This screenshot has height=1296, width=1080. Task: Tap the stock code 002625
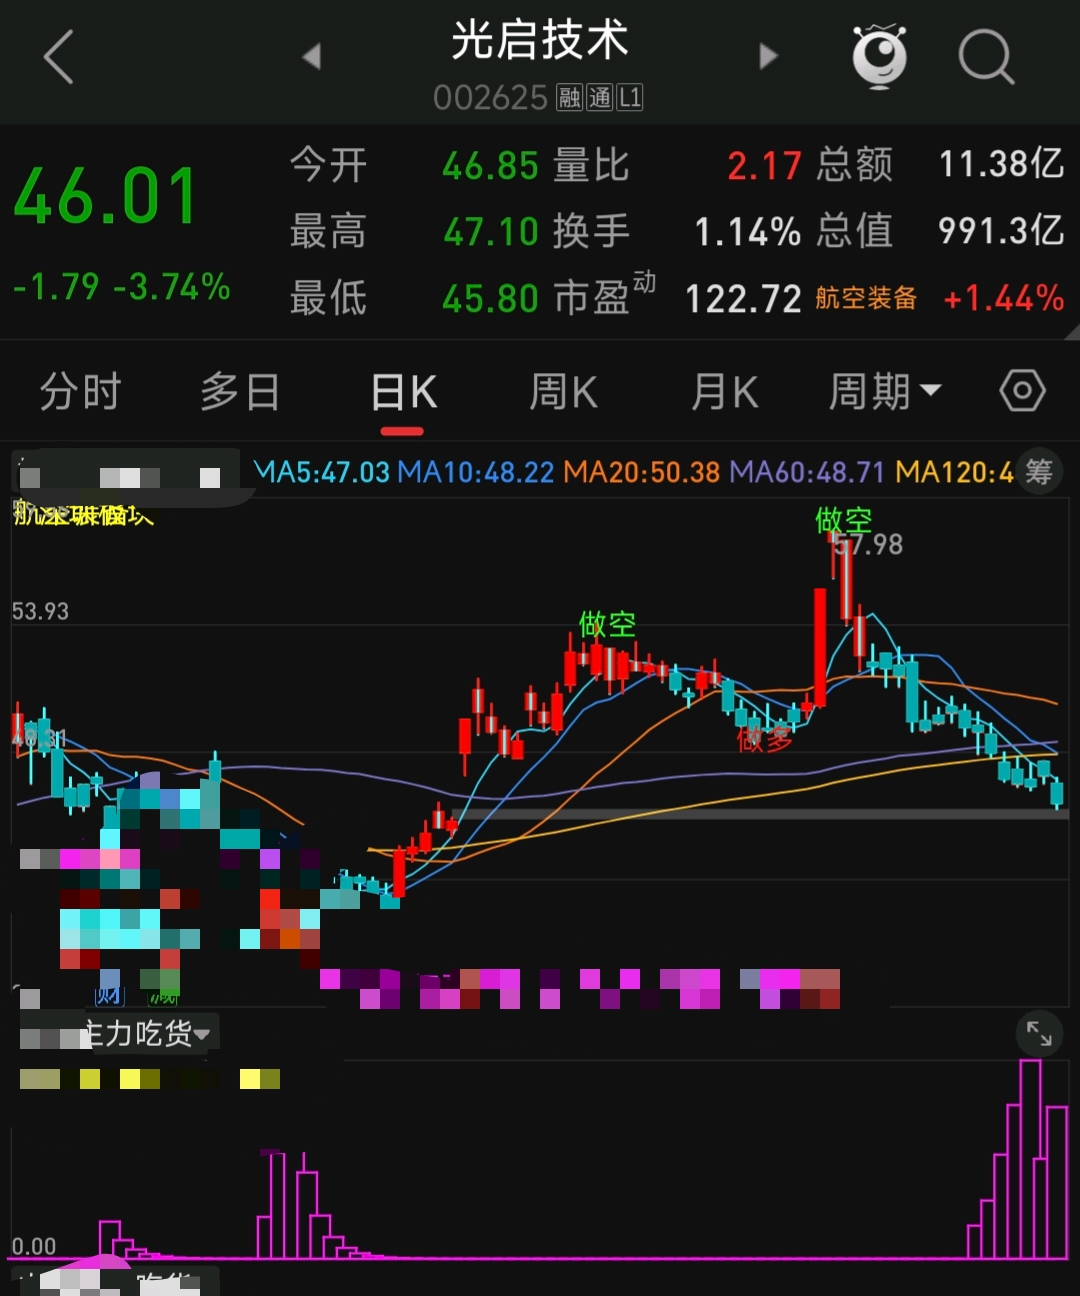click(490, 98)
